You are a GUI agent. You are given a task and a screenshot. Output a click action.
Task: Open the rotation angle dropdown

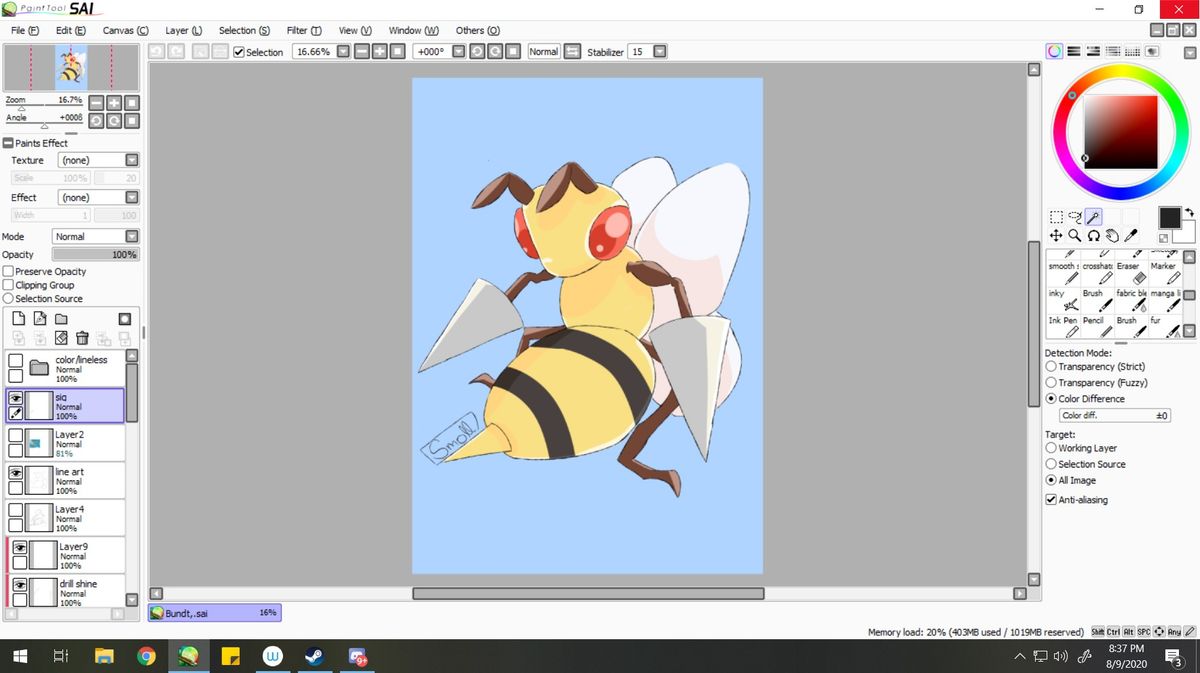(x=457, y=51)
